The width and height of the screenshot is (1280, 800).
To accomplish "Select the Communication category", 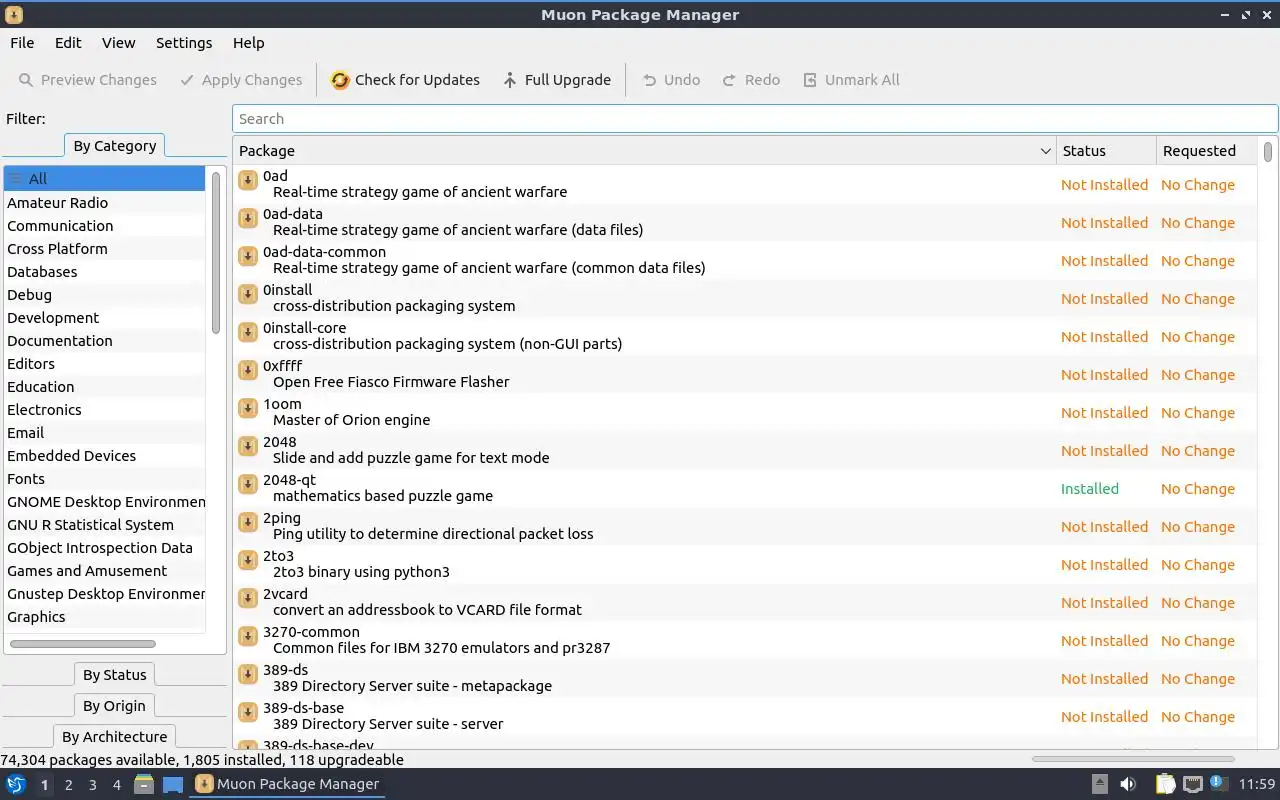I will tap(104, 226).
